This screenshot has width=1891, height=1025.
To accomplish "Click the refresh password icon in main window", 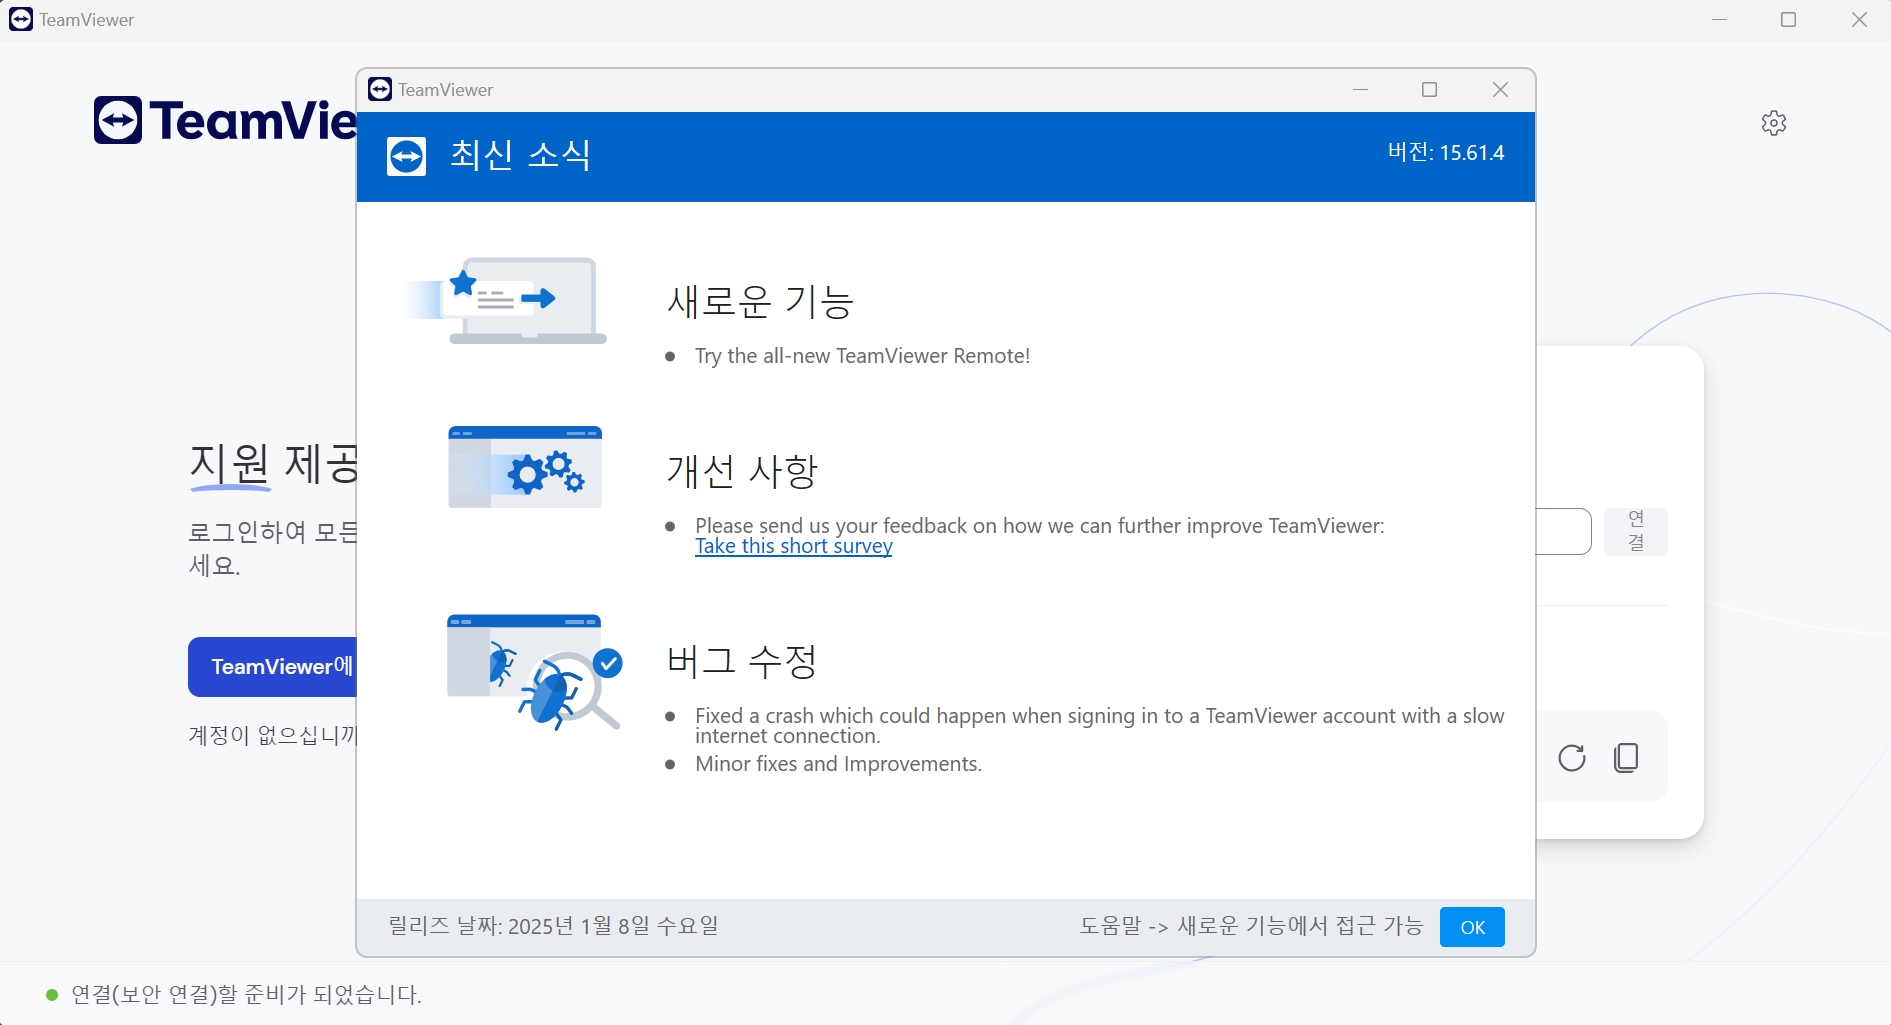I will click(1572, 758).
